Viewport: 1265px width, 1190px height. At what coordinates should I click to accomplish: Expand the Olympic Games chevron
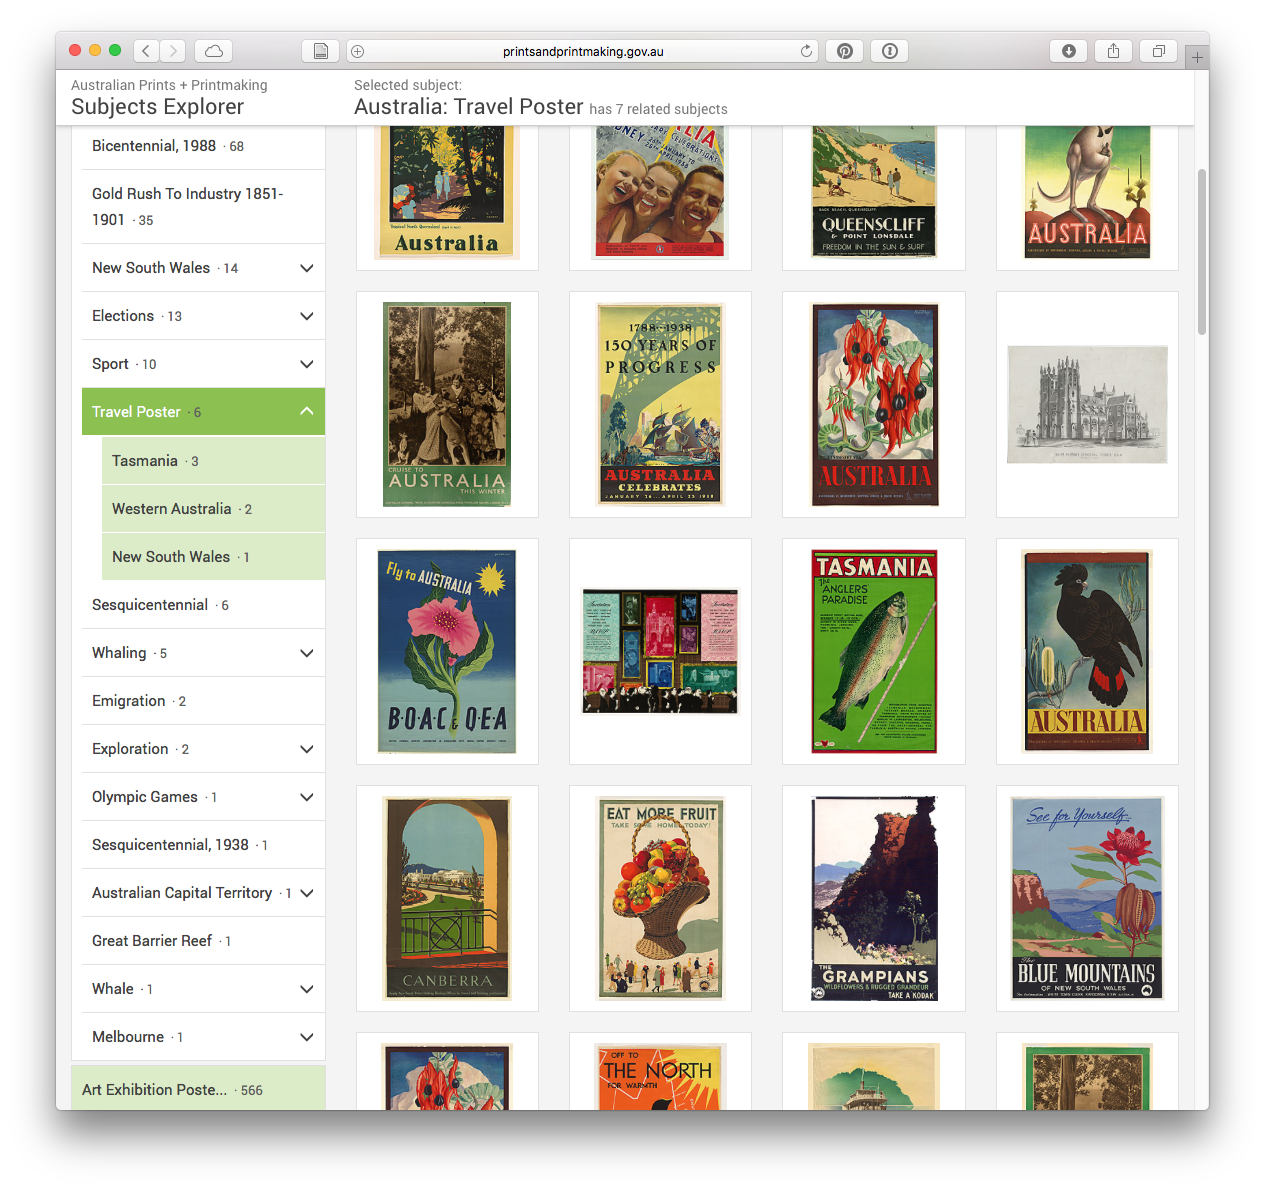click(x=307, y=797)
